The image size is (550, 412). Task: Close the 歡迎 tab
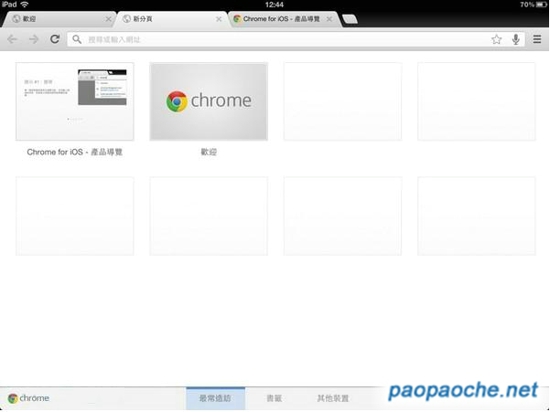click(108, 19)
